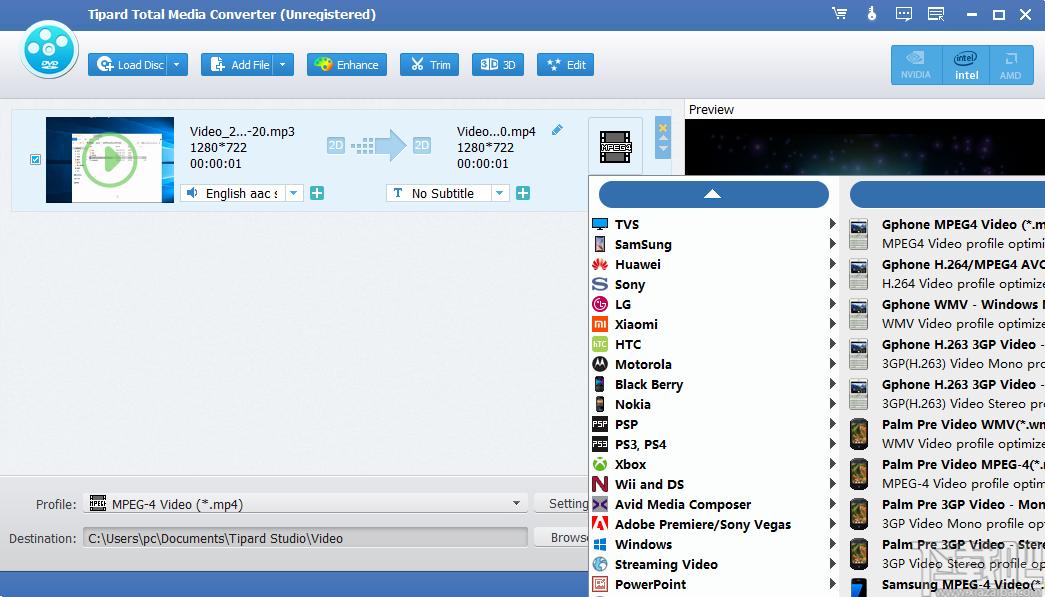Expand the Add File dropdown arrow
The width and height of the screenshot is (1045, 597).
click(x=283, y=65)
